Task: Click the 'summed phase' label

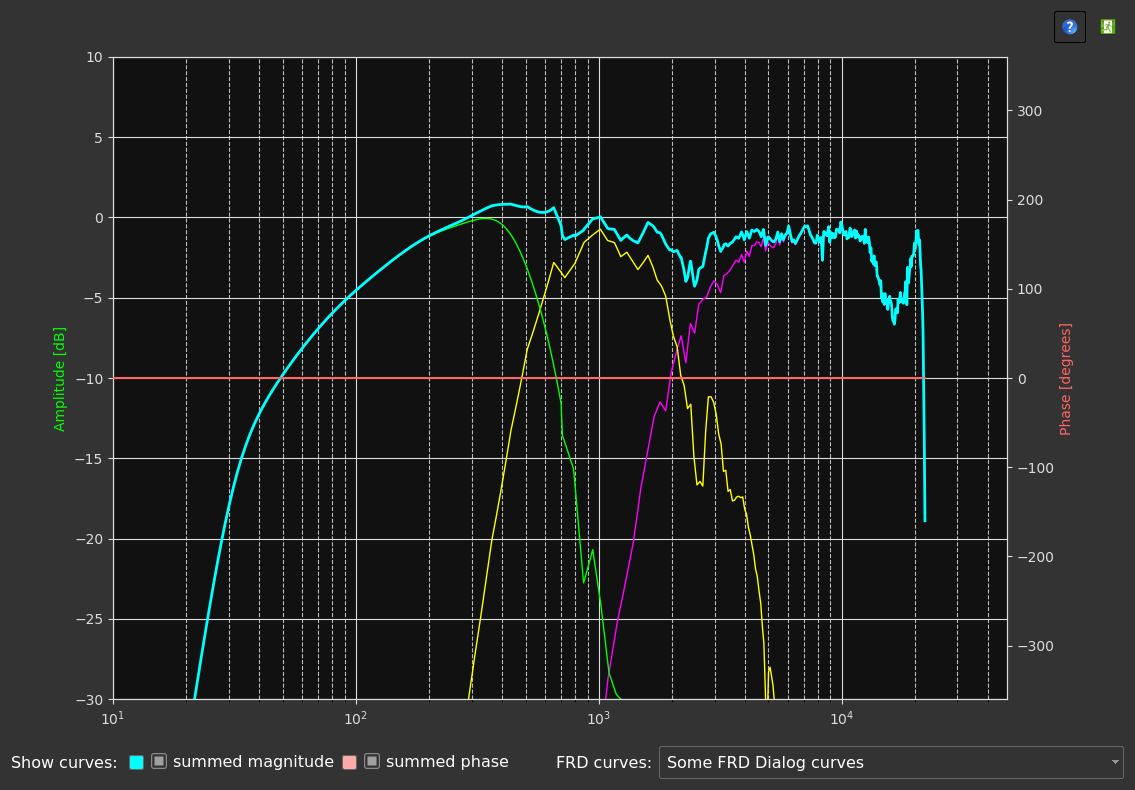Action: pyautogui.click(x=447, y=762)
